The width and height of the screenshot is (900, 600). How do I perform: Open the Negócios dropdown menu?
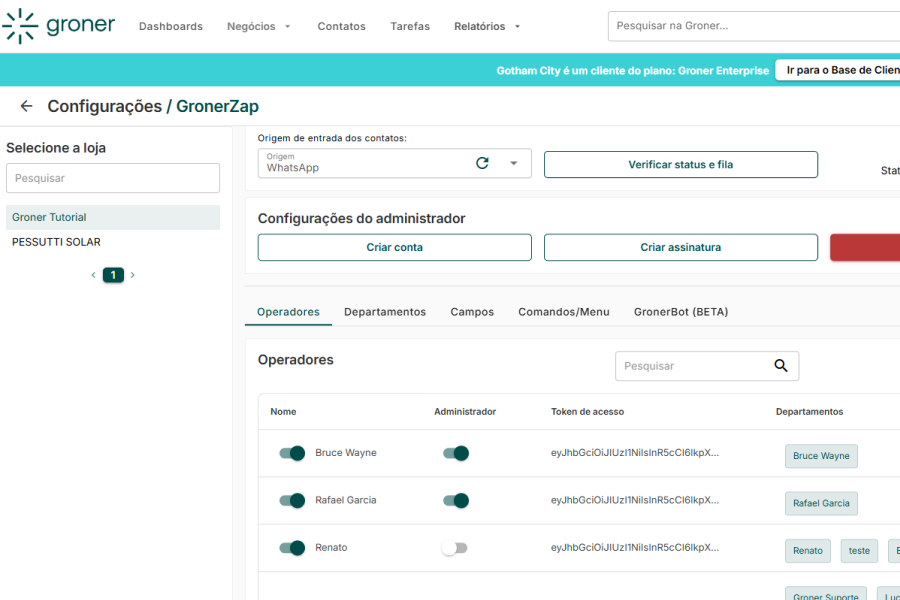[x=259, y=26]
